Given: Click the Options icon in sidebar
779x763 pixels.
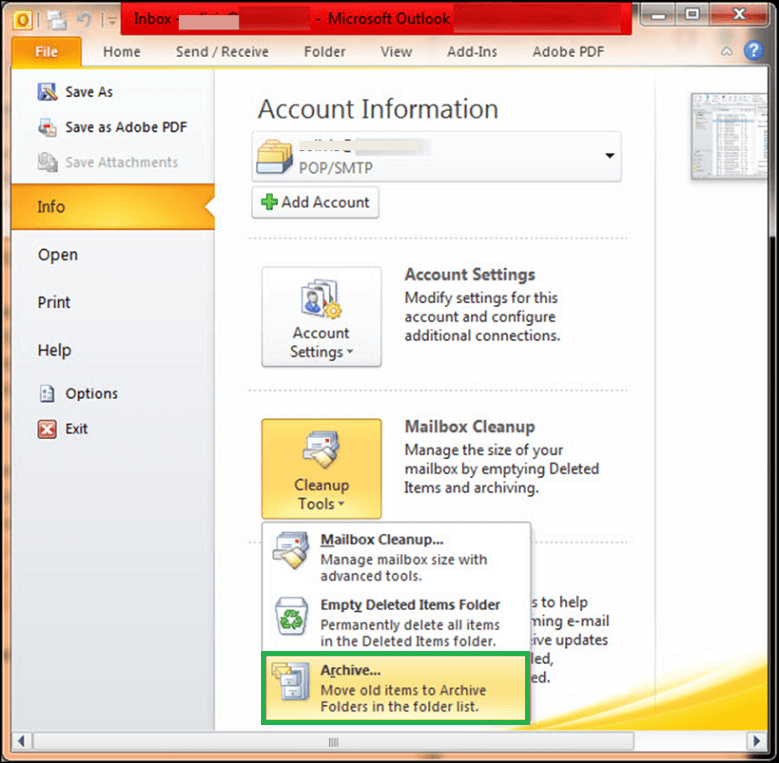Looking at the screenshot, I should tap(47, 393).
